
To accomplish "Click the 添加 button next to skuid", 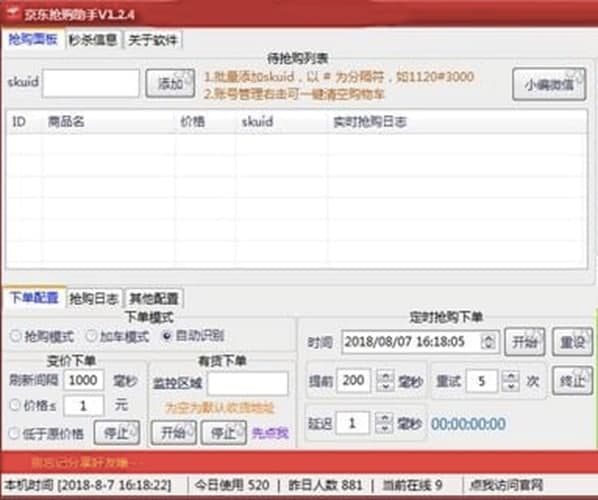I will pos(170,83).
